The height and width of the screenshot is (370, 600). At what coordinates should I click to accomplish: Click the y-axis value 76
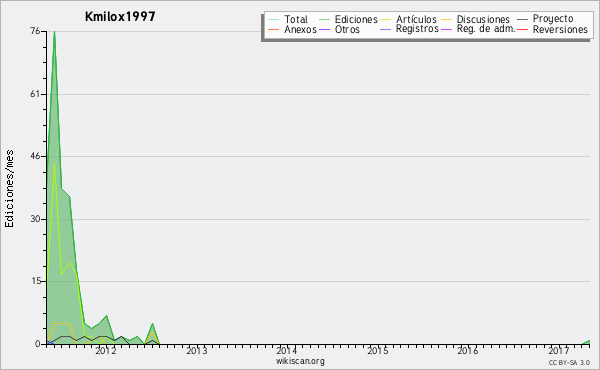point(35,31)
